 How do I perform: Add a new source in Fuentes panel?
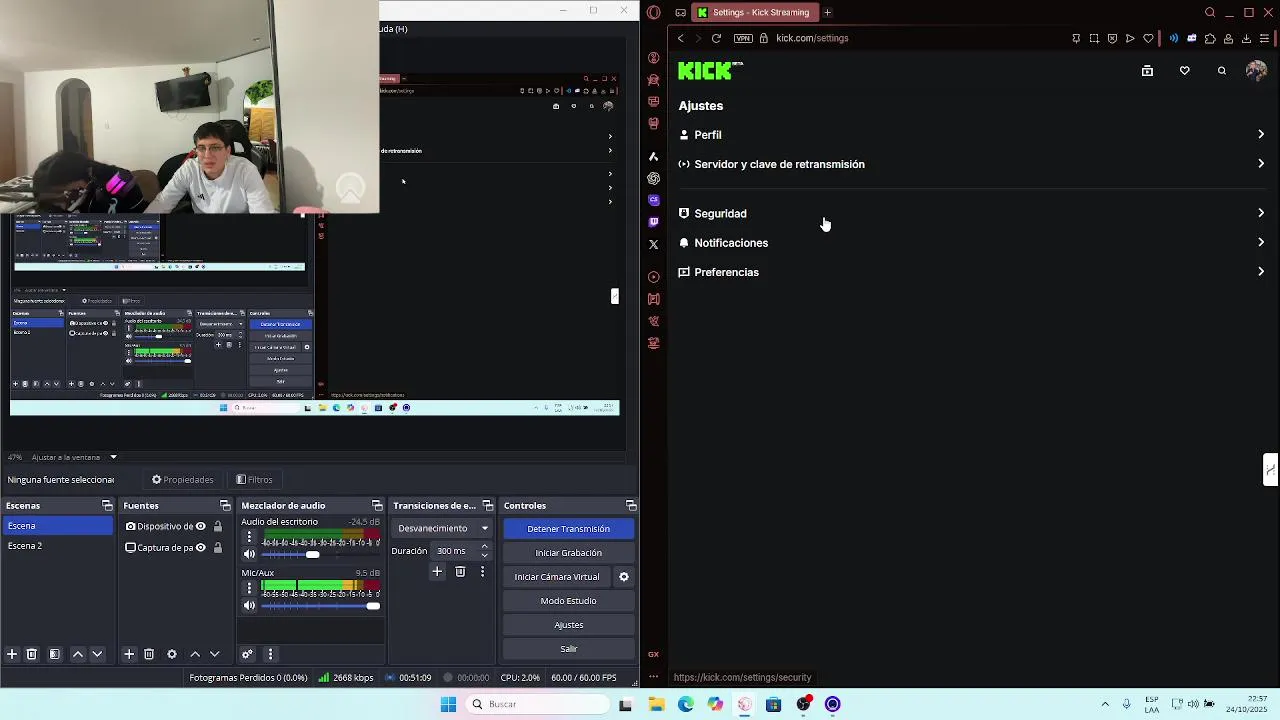point(129,654)
